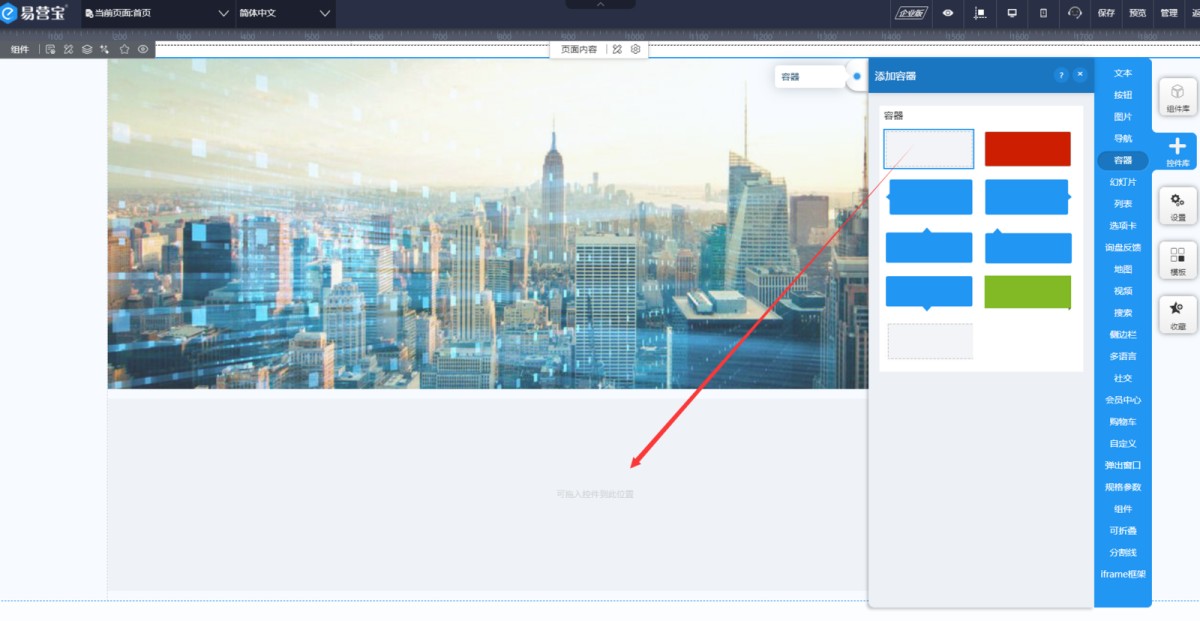Select 按钮 in the control list
This screenshot has width=1200, height=621.
(1123, 95)
